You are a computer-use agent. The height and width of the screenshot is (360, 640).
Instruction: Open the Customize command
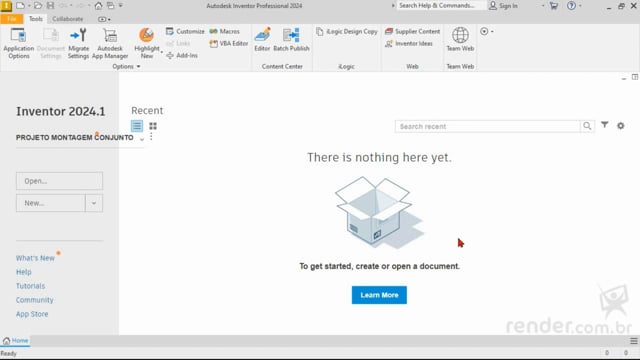tap(185, 31)
